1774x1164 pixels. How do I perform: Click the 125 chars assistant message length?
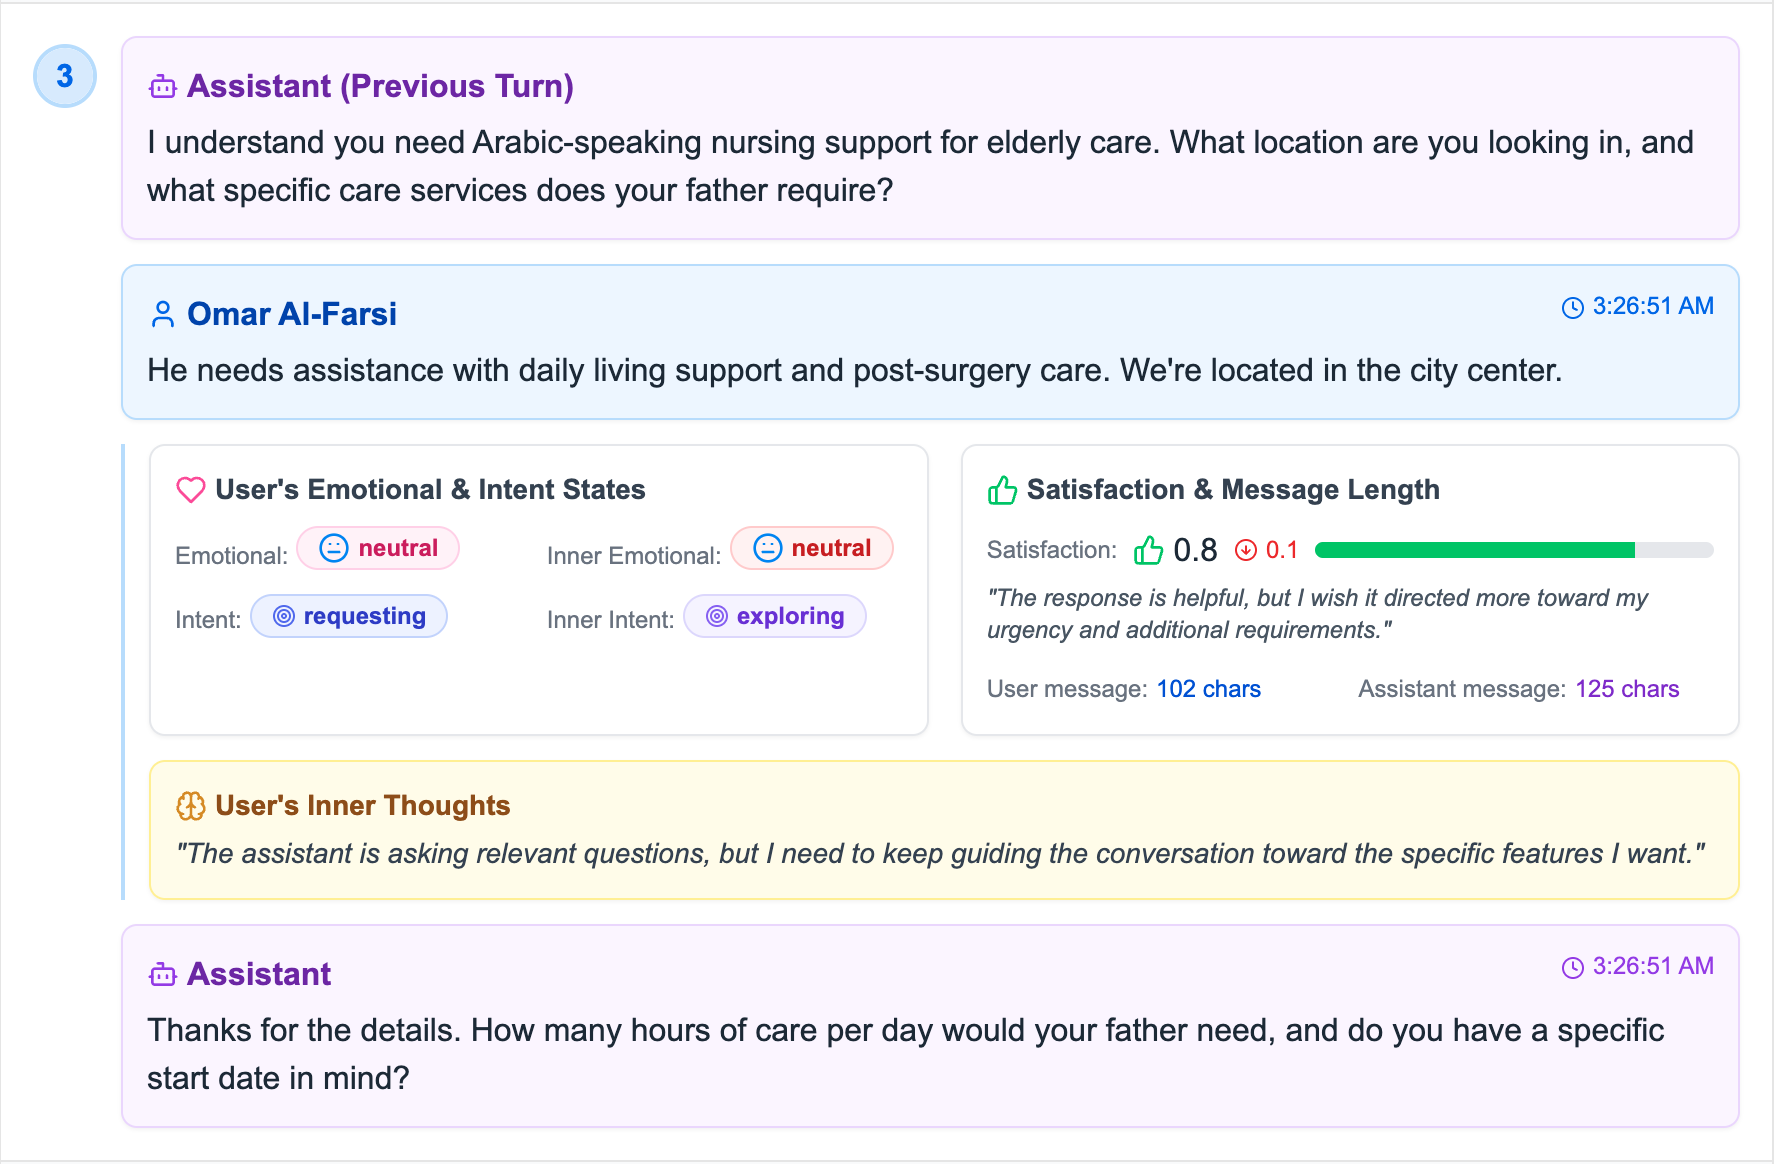(x=1626, y=689)
